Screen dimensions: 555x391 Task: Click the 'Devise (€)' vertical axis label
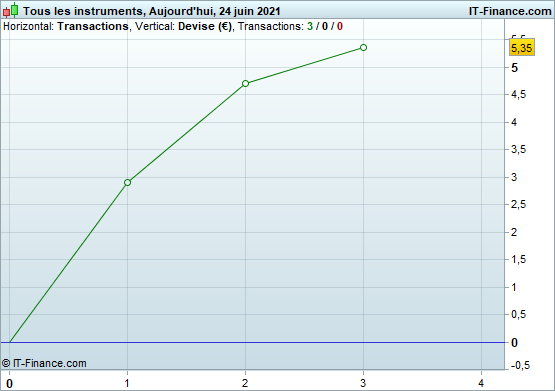205,27
